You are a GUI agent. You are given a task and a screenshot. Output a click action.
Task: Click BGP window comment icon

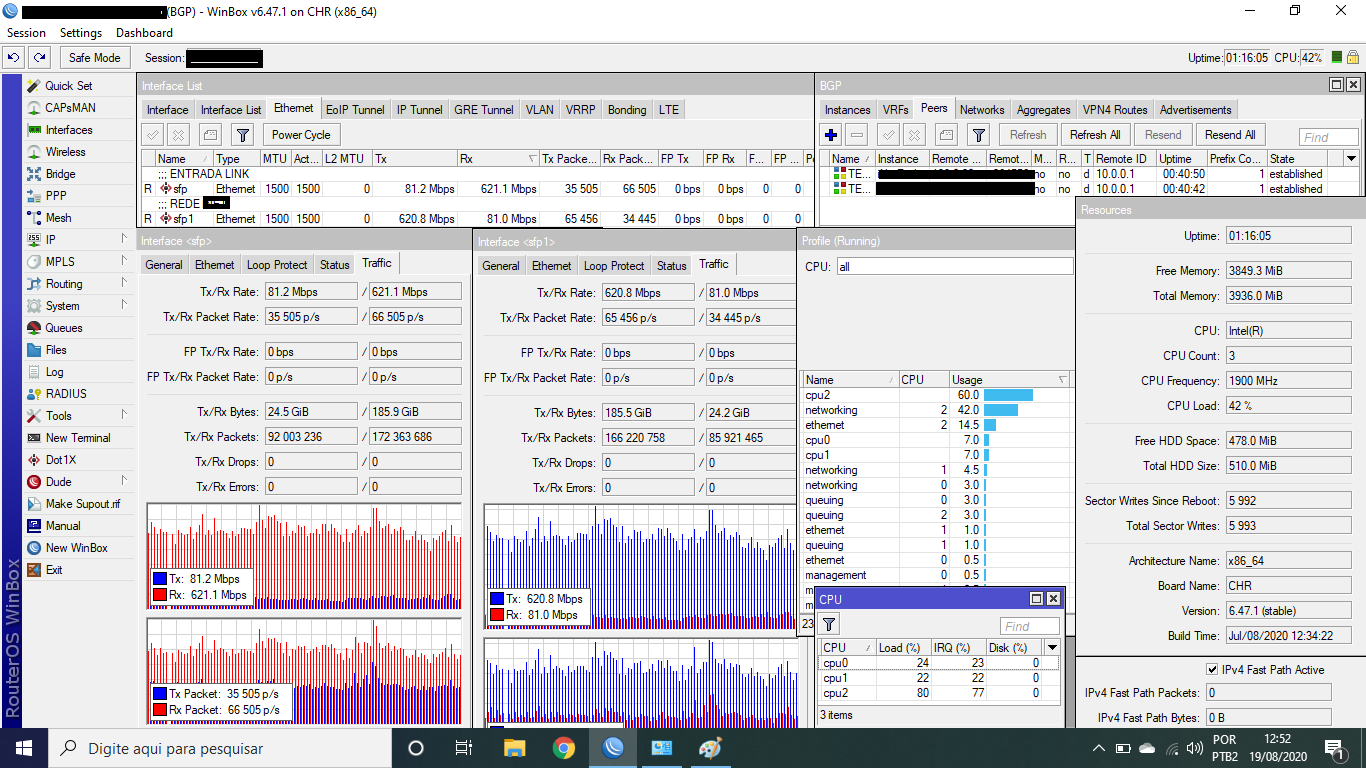(x=947, y=135)
